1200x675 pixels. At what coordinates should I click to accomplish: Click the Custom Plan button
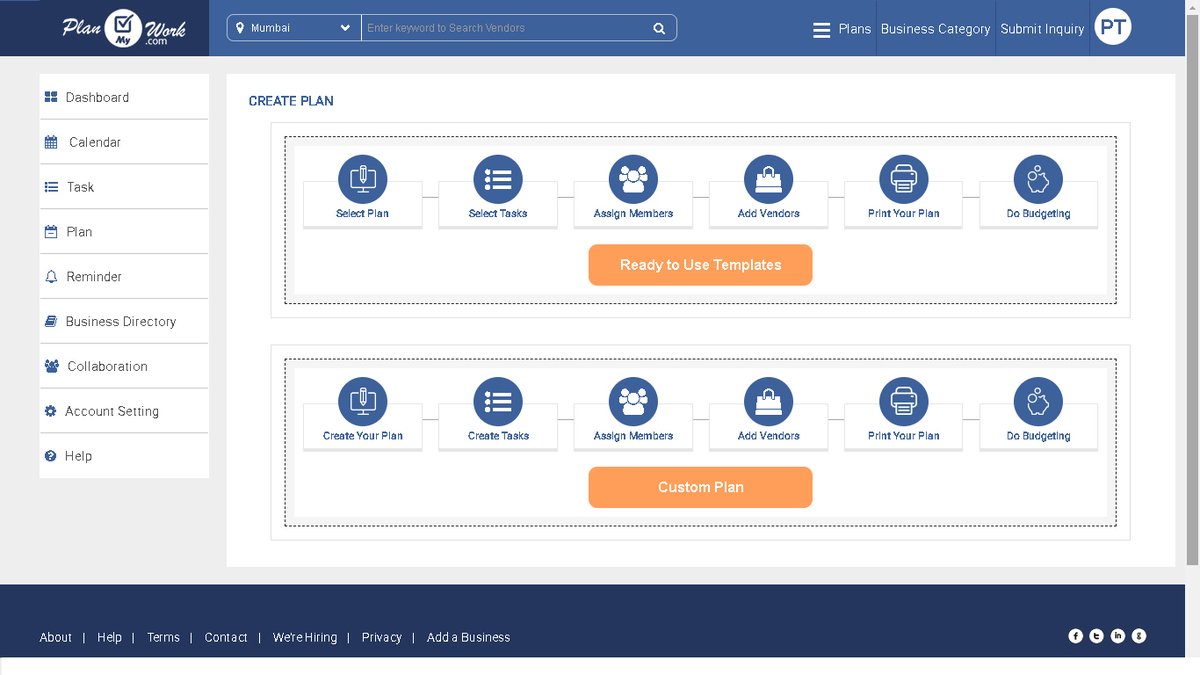700,487
